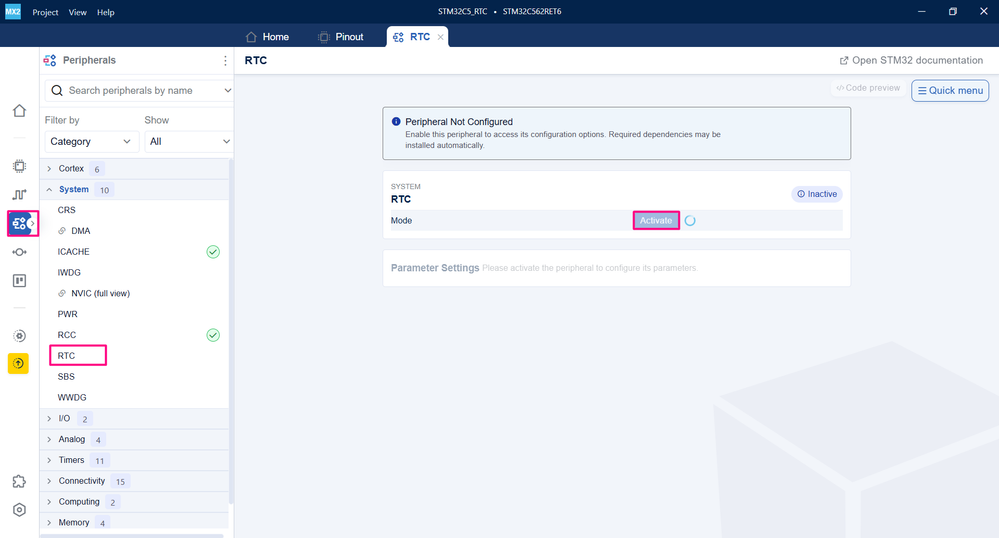This screenshot has height=538, width=999.
Task: Click the link icon beside DMA
Action: (x=62, y=231)
